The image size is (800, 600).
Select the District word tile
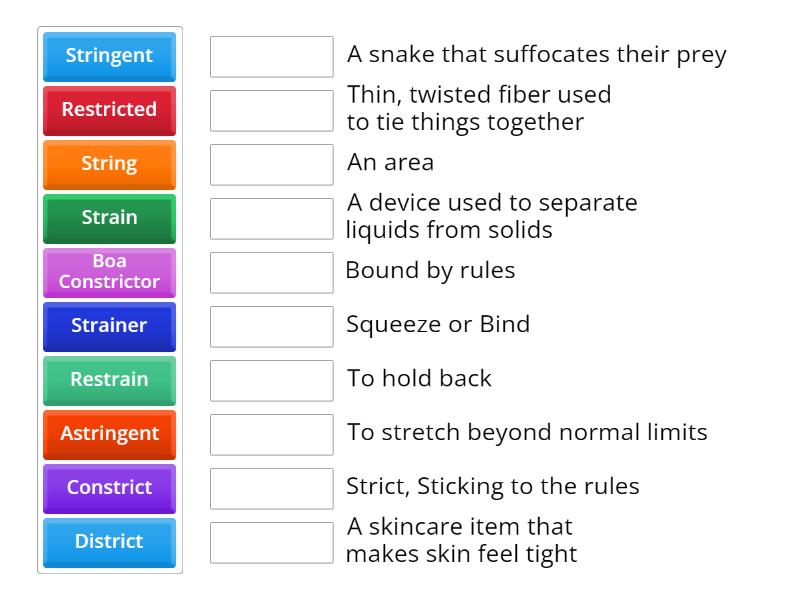(109, 543)
